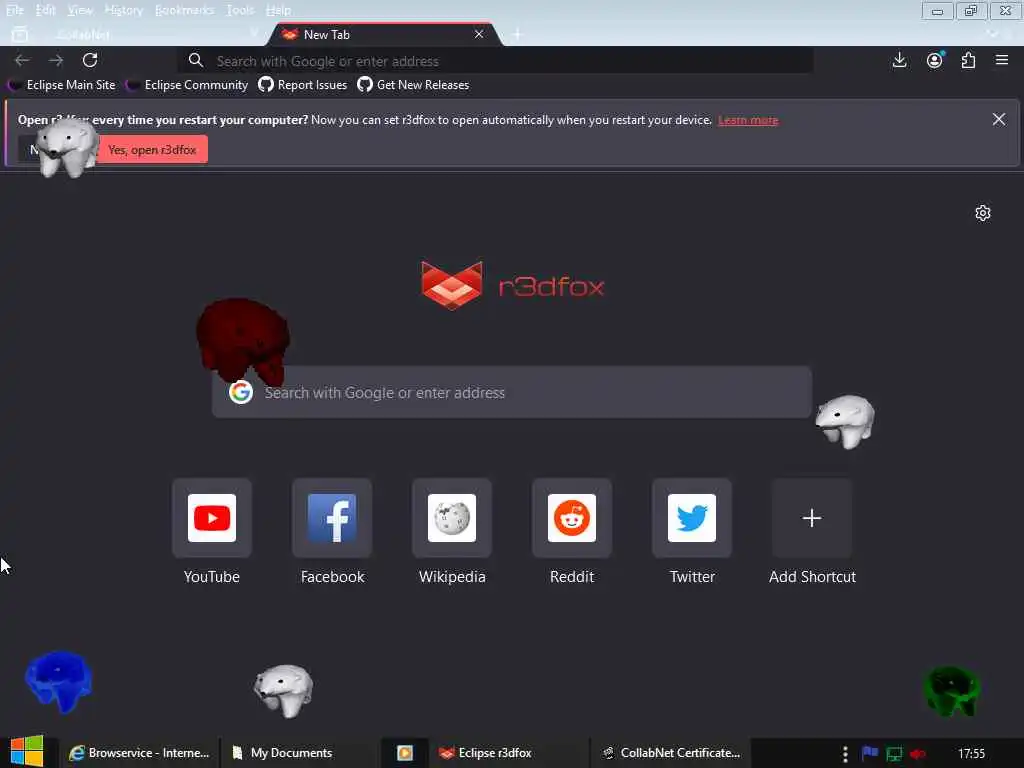Switch to the New Tab tab
Image resolution: width=1024 pixels, height=768 pixels.
(x=384, y=35)
